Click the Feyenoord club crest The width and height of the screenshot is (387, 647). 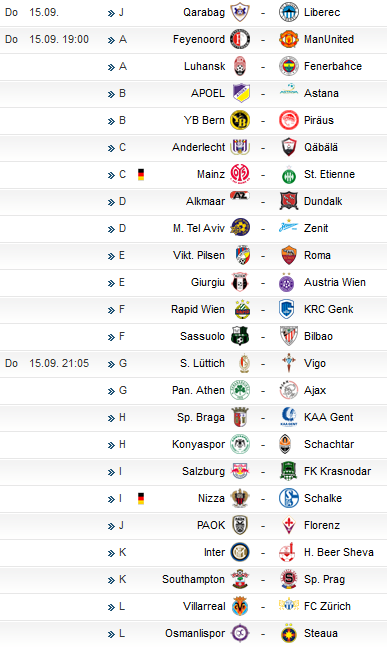click(x=240, y=39)
